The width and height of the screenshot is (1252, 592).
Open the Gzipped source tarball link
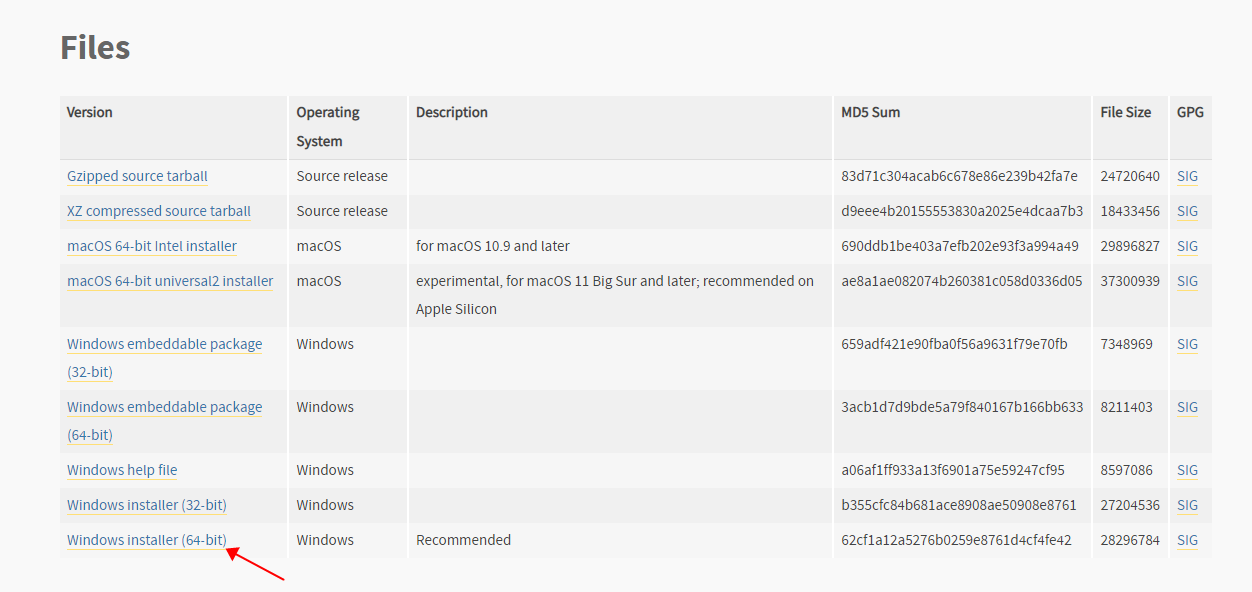coord(137,176)
